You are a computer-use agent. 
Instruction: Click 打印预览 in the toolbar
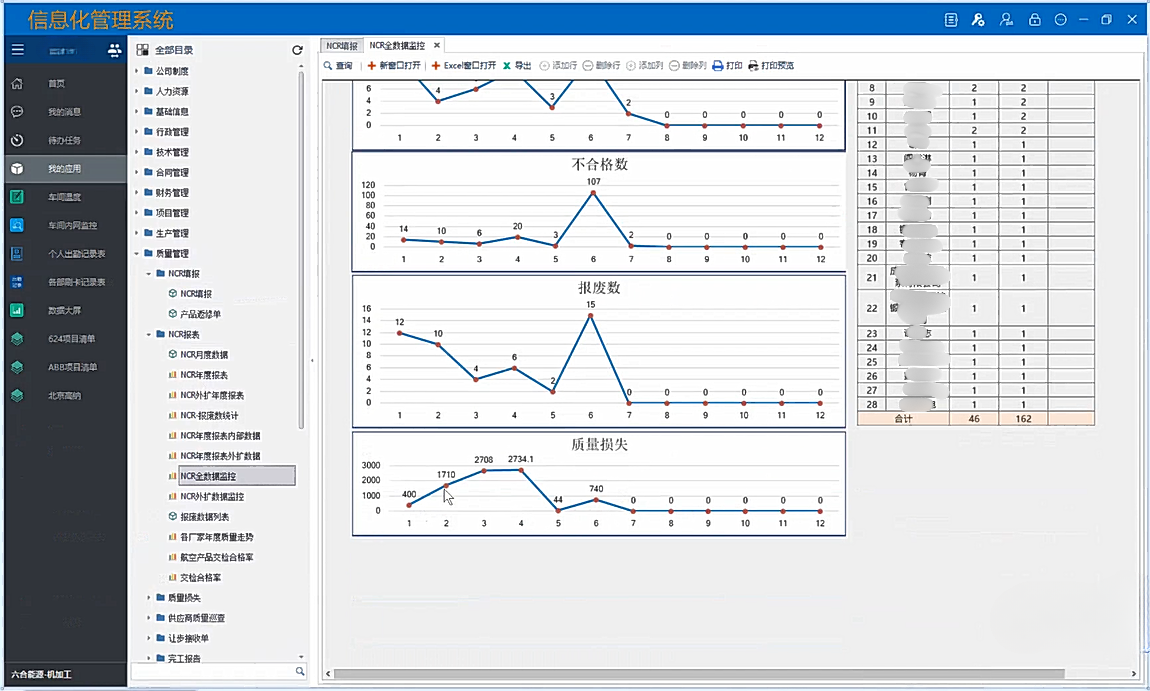[x=771, y=66]
